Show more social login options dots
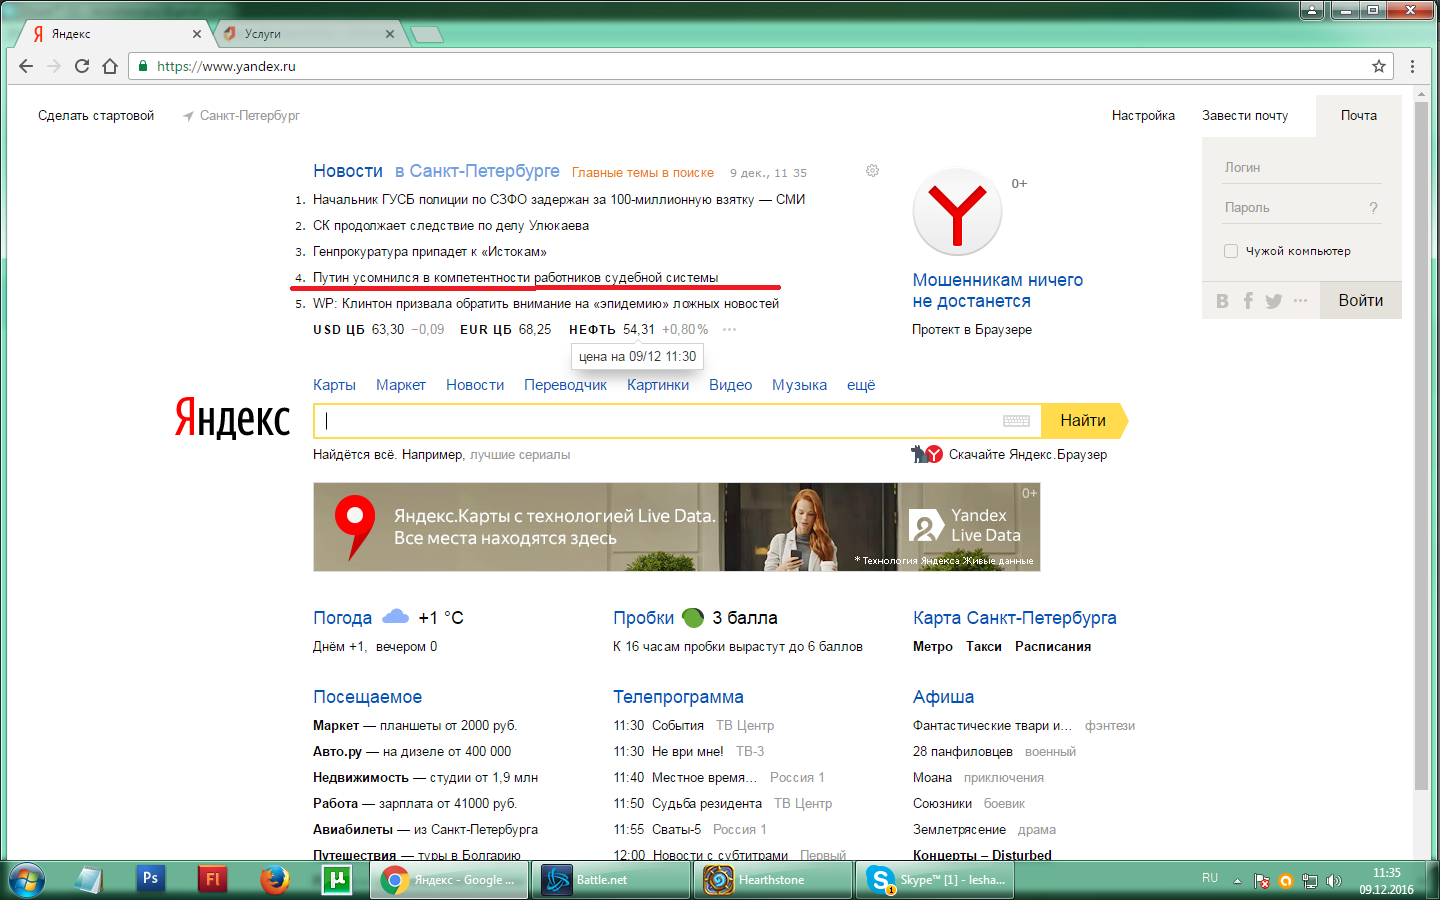The height and width of the screenshot is (900, 1440). point(1300,300)
